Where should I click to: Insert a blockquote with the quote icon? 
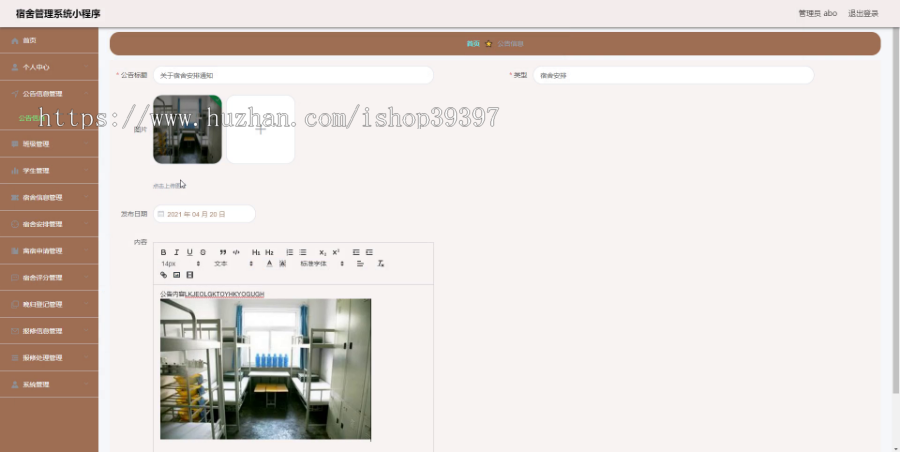(x=223, y=252)
